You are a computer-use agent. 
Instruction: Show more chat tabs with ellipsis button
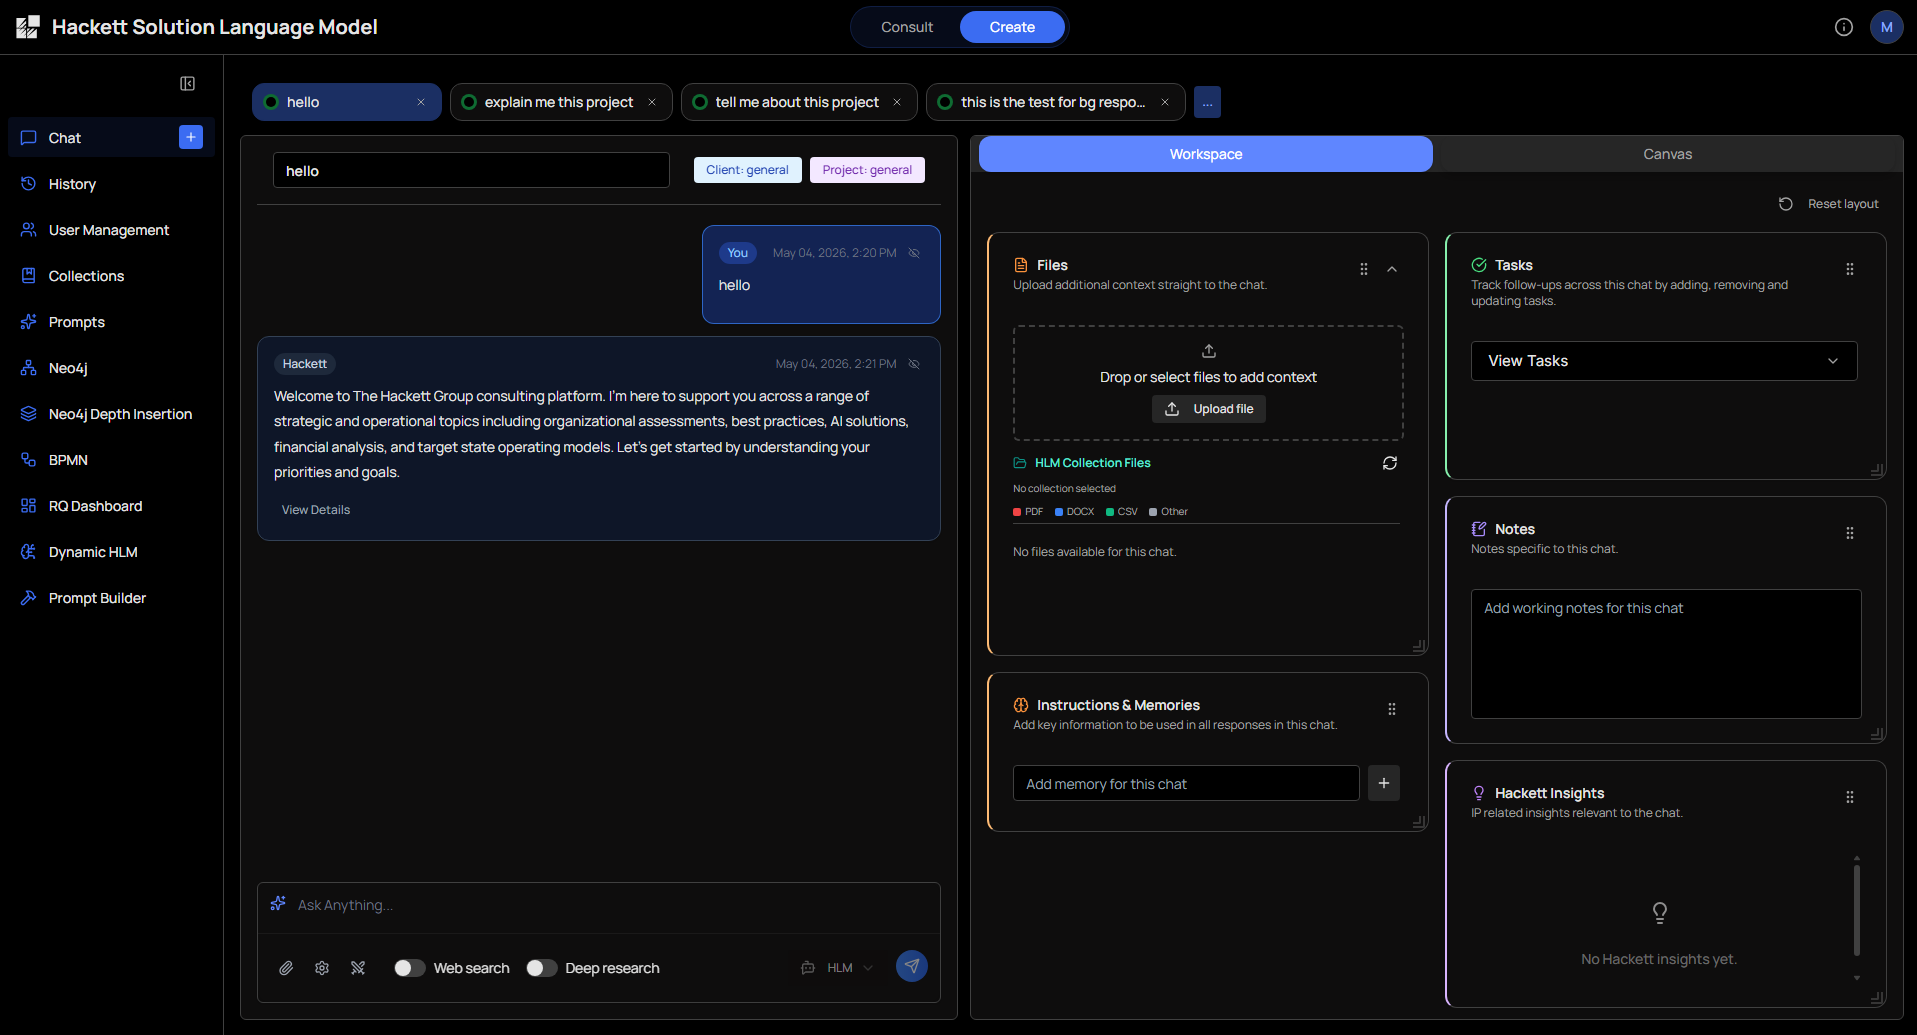point(1207,102)
